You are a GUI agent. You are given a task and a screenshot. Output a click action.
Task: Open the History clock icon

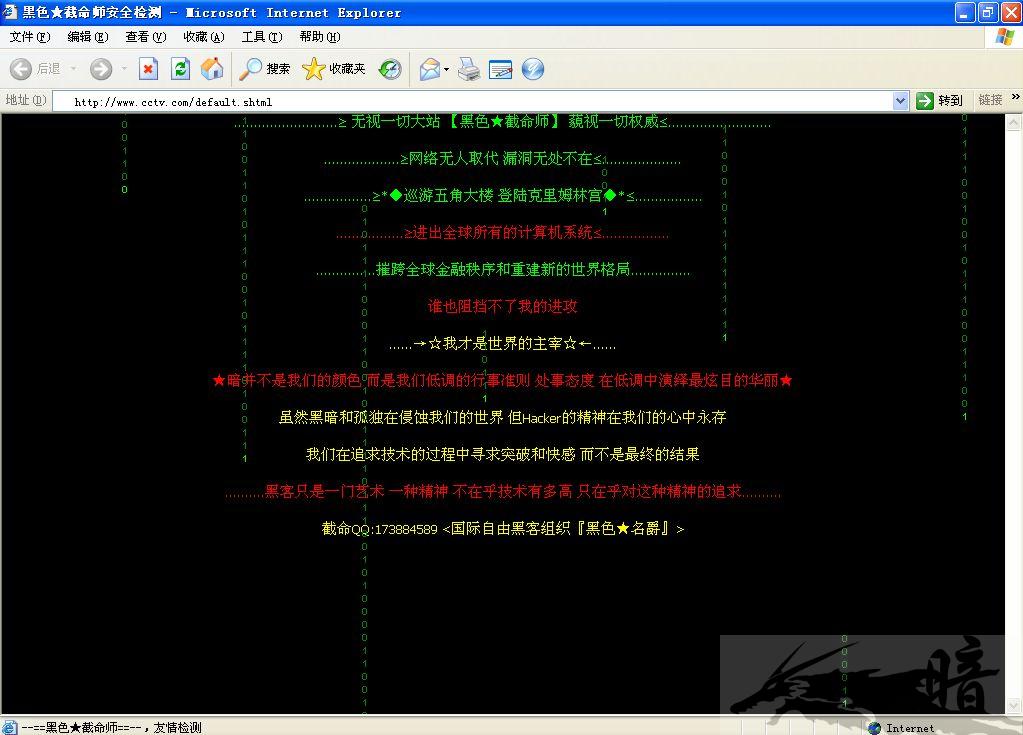pos(390,68)
